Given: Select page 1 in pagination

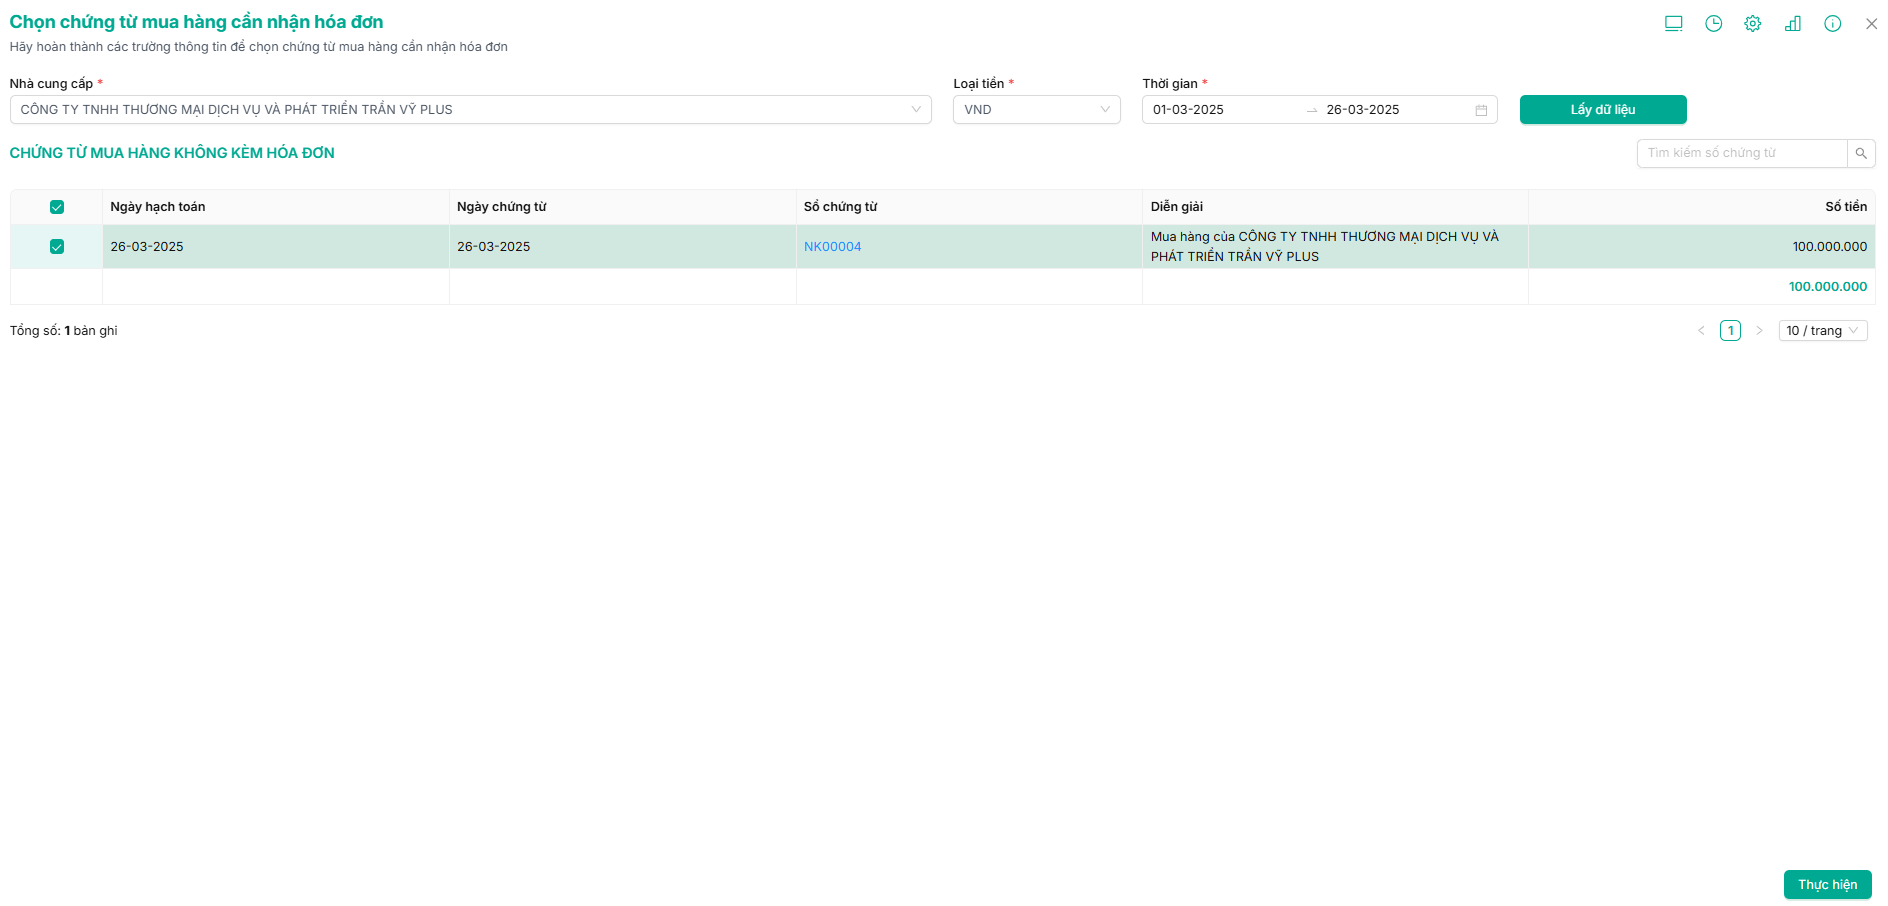Looking at the screenshot, I should (1730, 331).
